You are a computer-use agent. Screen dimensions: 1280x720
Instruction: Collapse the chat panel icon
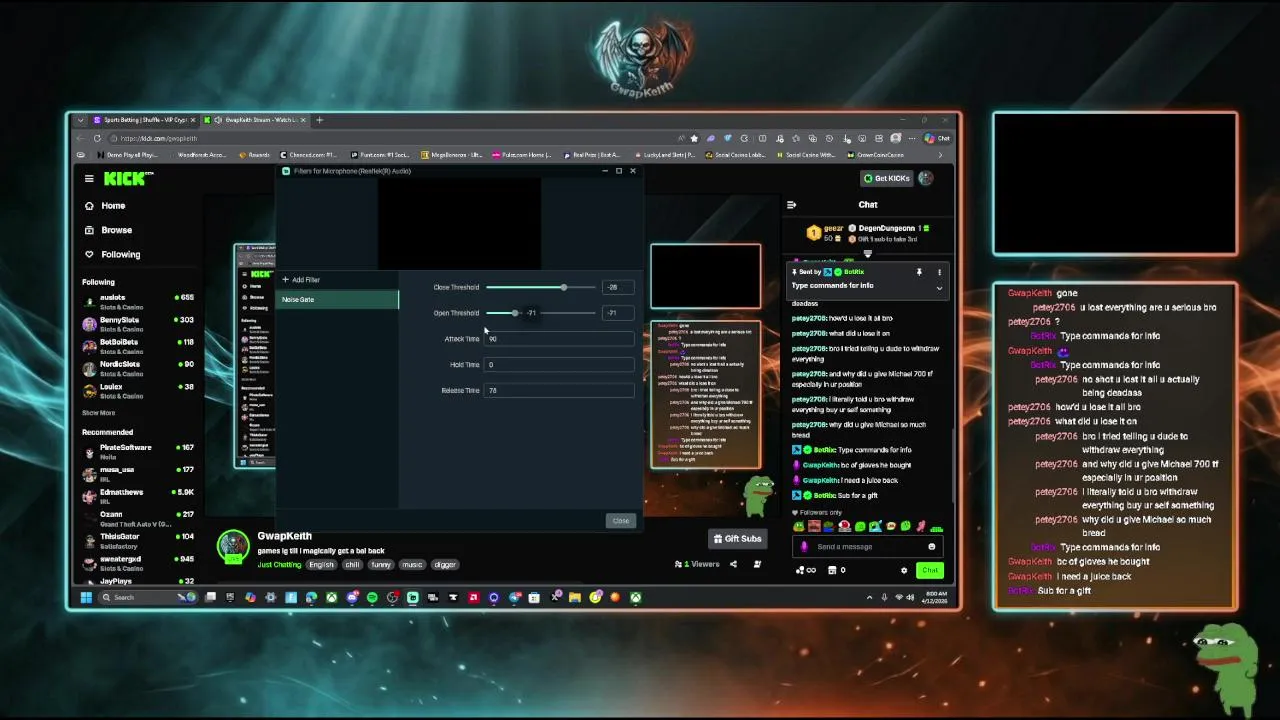(791, 205)
